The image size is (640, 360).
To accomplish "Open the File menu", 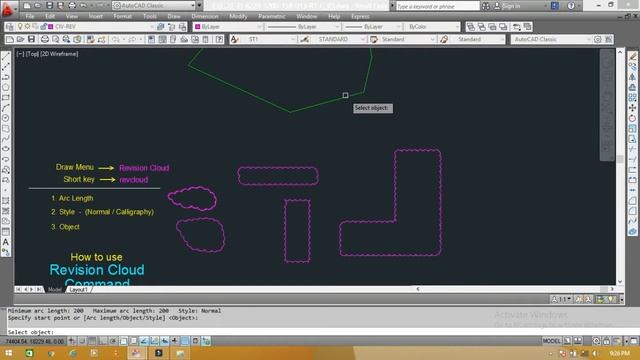I will click(x=30, y=16).
